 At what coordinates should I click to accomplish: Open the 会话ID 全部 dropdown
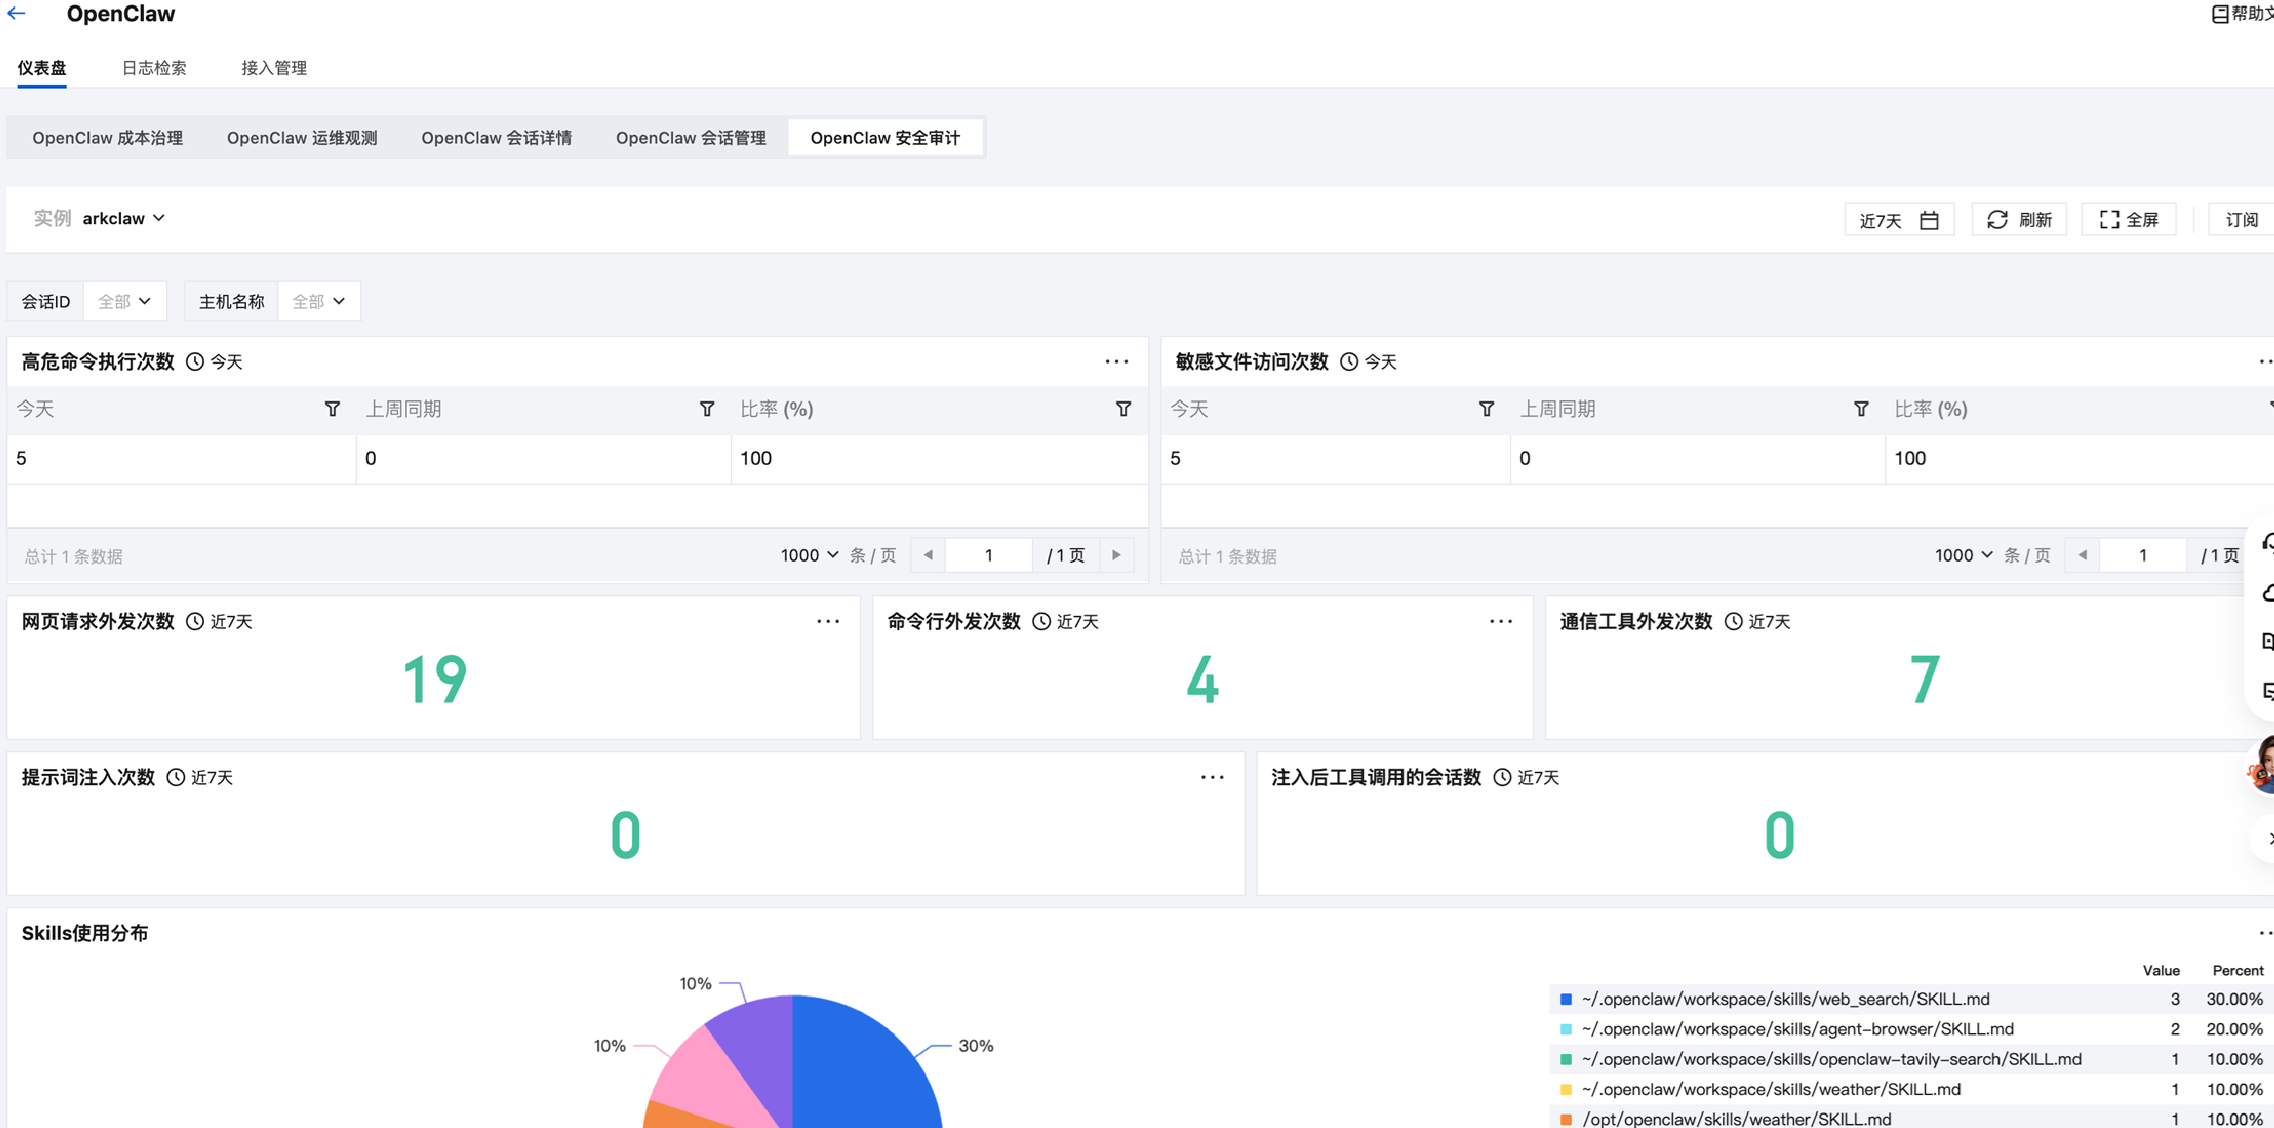(x=124, y=301)
